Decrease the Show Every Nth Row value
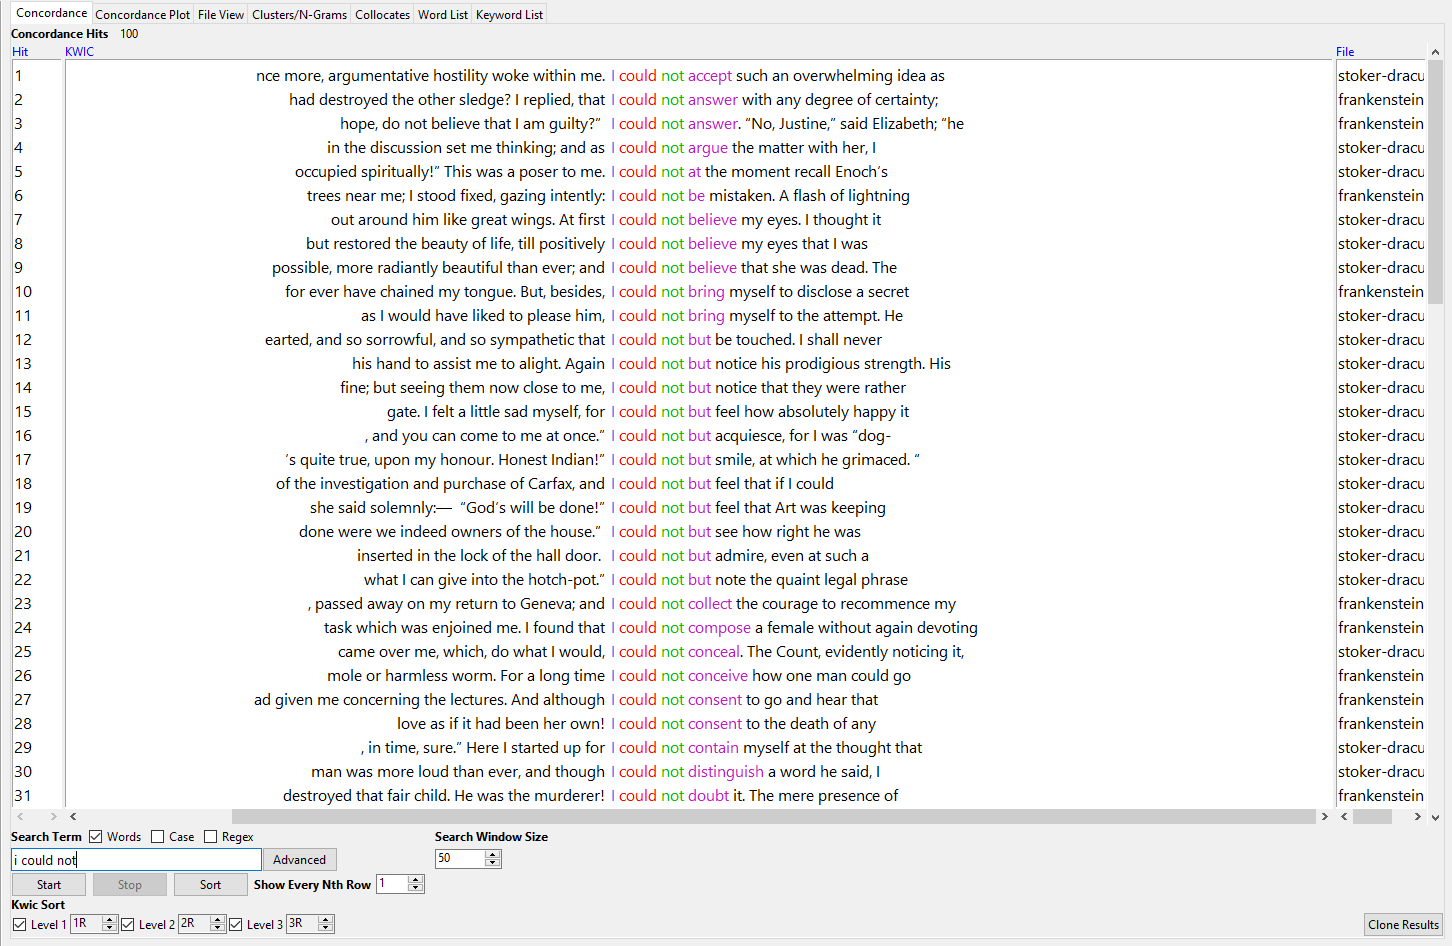The width and height of the screenshot is (1452, 946). pyautogui.click(x=416, y=888)
